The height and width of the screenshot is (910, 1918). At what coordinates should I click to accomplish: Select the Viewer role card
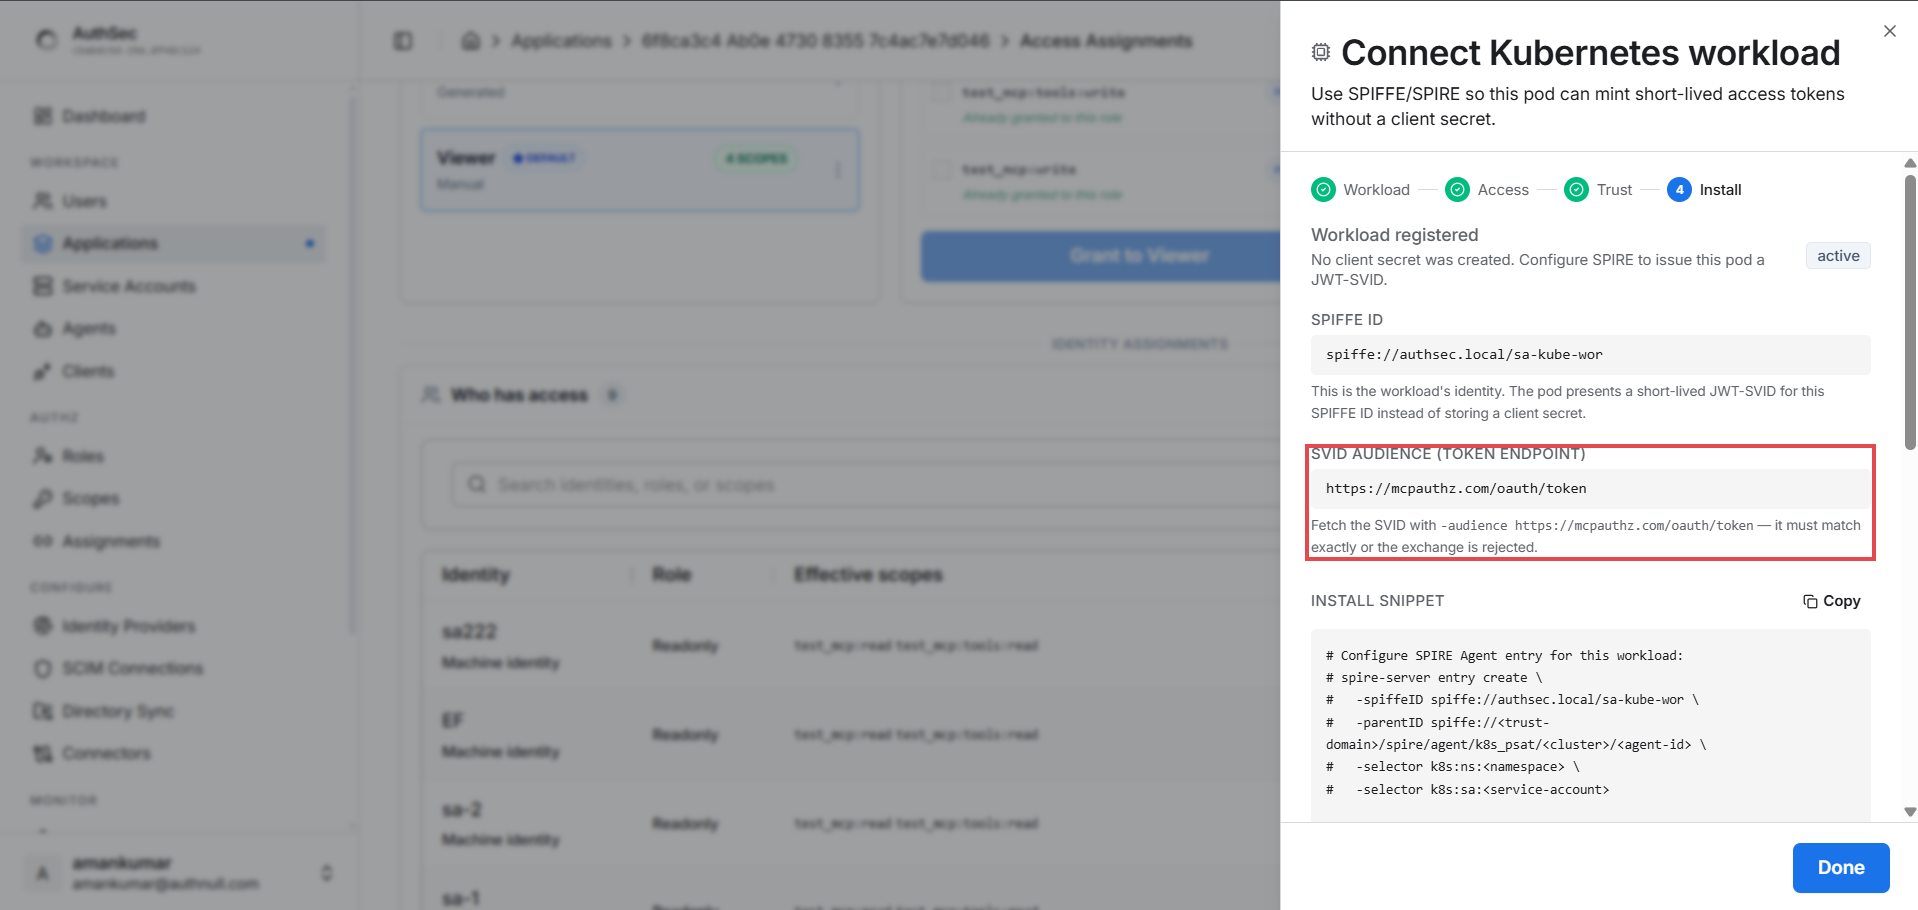click(639, 169)
